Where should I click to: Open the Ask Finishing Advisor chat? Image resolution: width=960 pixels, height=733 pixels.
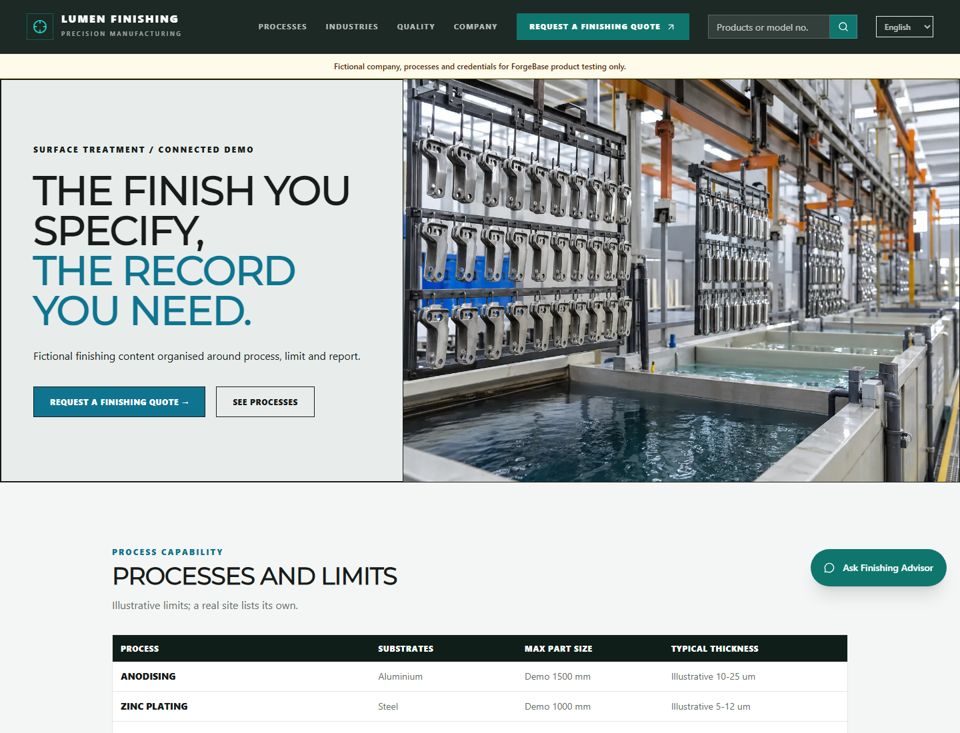point(878,568)
